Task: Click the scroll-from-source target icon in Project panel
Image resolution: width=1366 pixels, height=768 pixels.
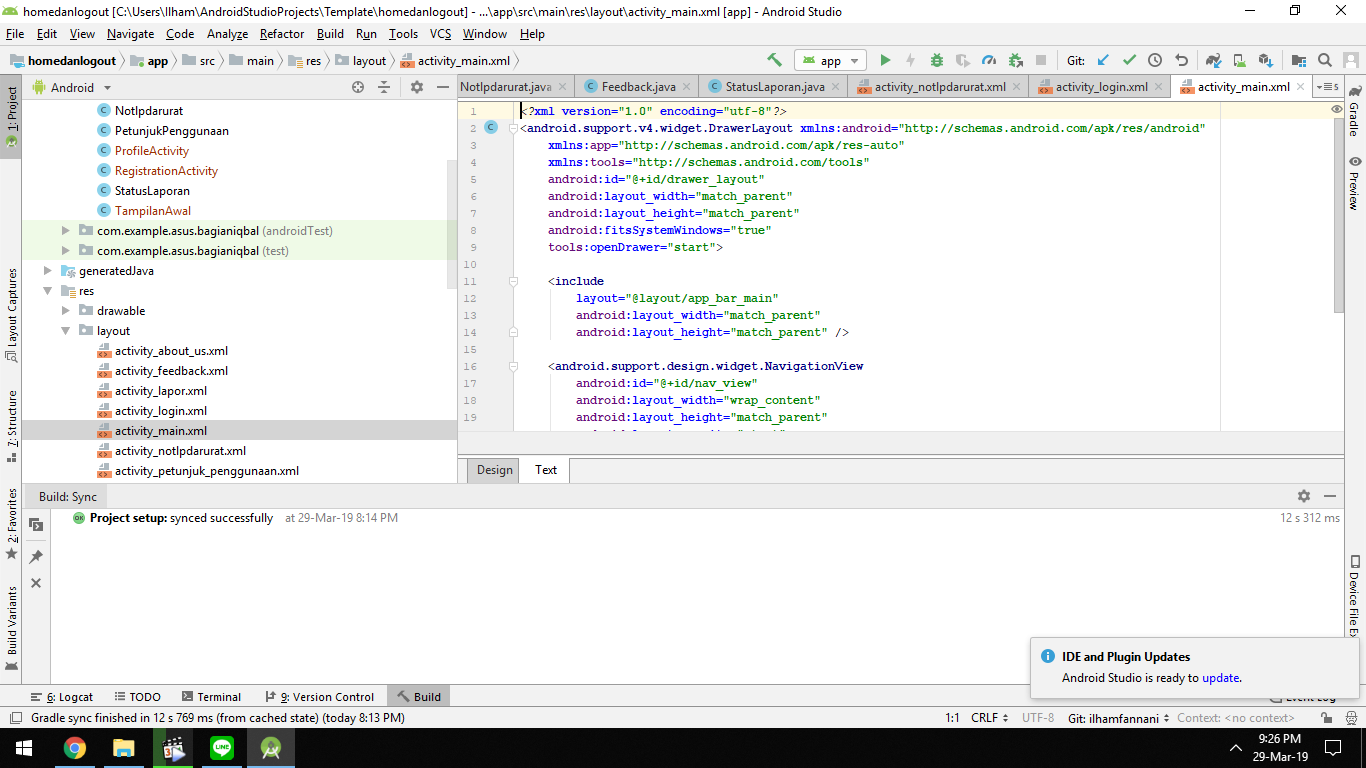Action: click(358, 87)
